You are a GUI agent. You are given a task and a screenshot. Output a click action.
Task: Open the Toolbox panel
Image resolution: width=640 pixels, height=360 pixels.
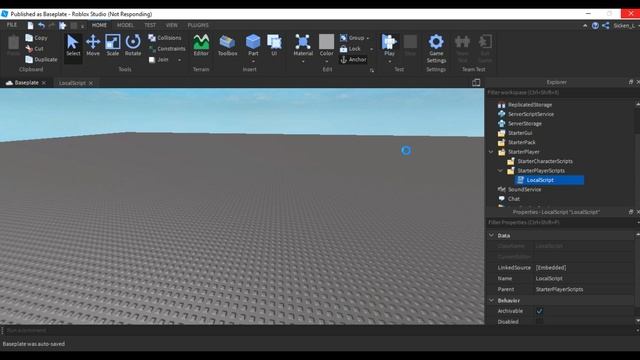tap(227, 45)
